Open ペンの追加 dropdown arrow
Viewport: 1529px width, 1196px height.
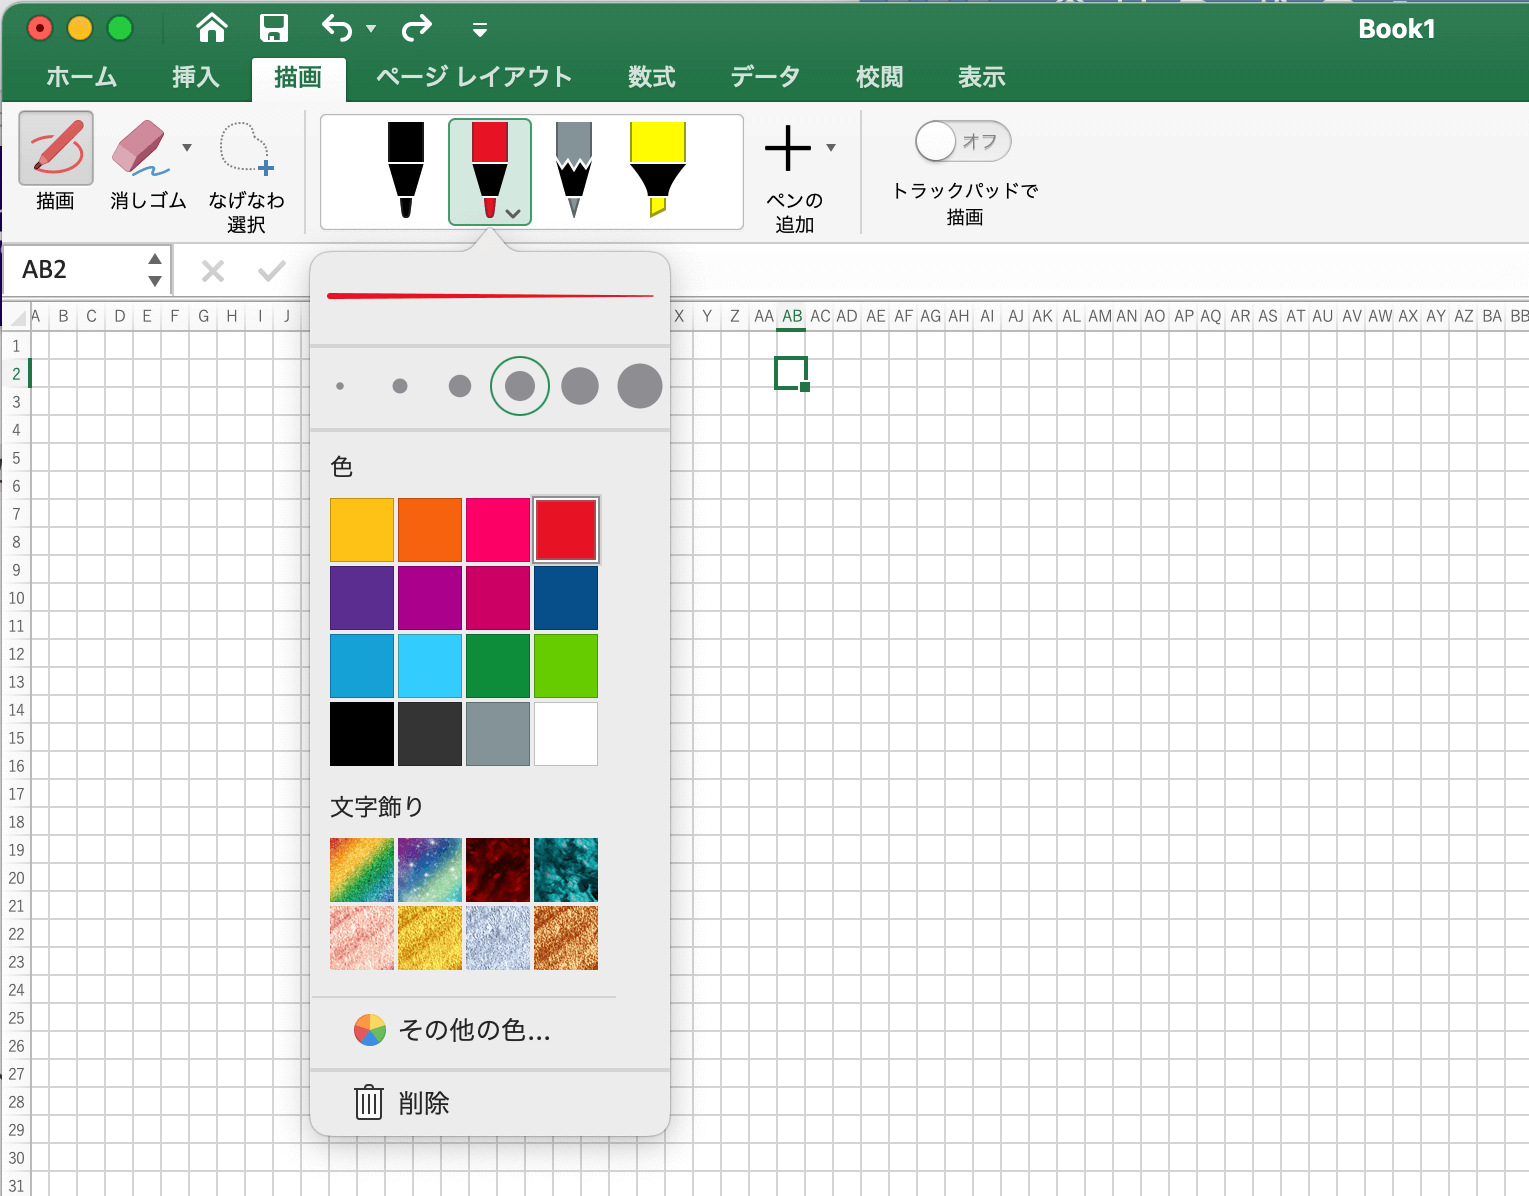(831, 148)
